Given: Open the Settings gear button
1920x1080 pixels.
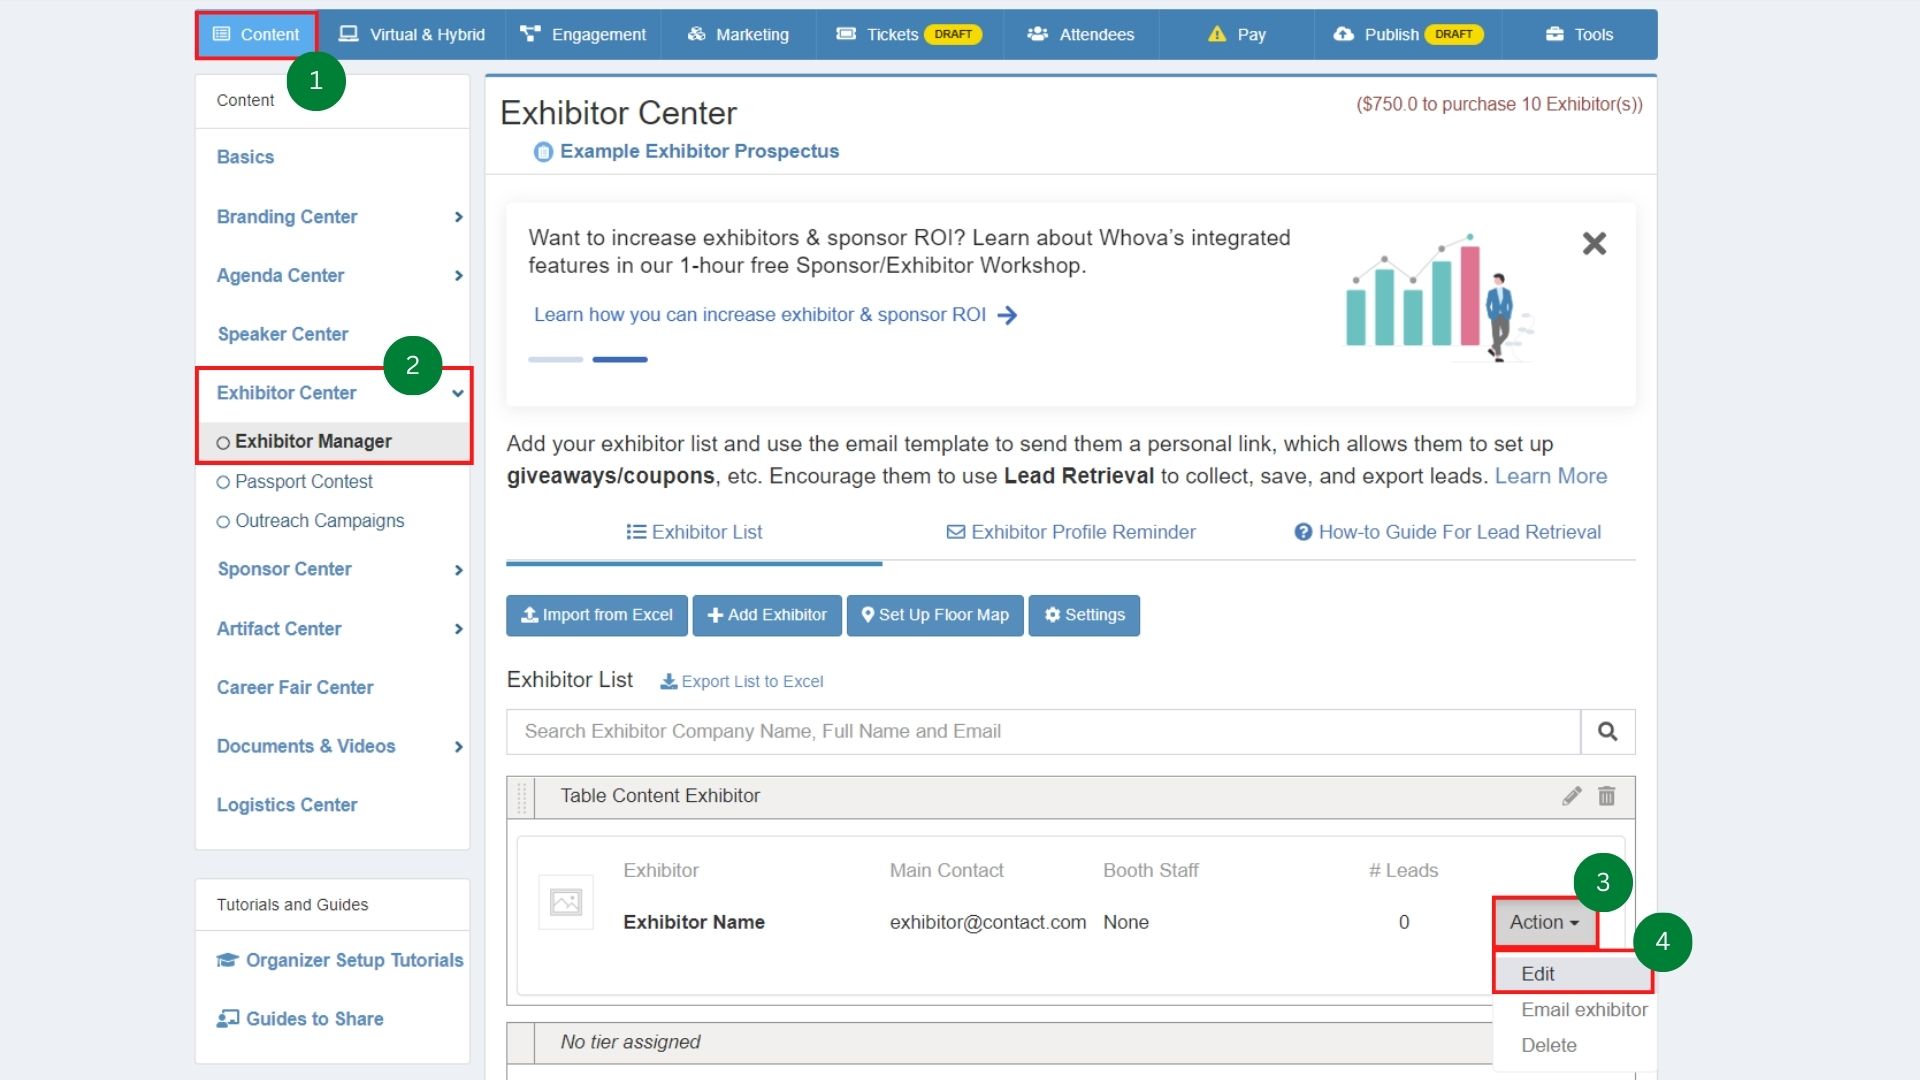Looking at the screenshot, I should (1084, 615).
